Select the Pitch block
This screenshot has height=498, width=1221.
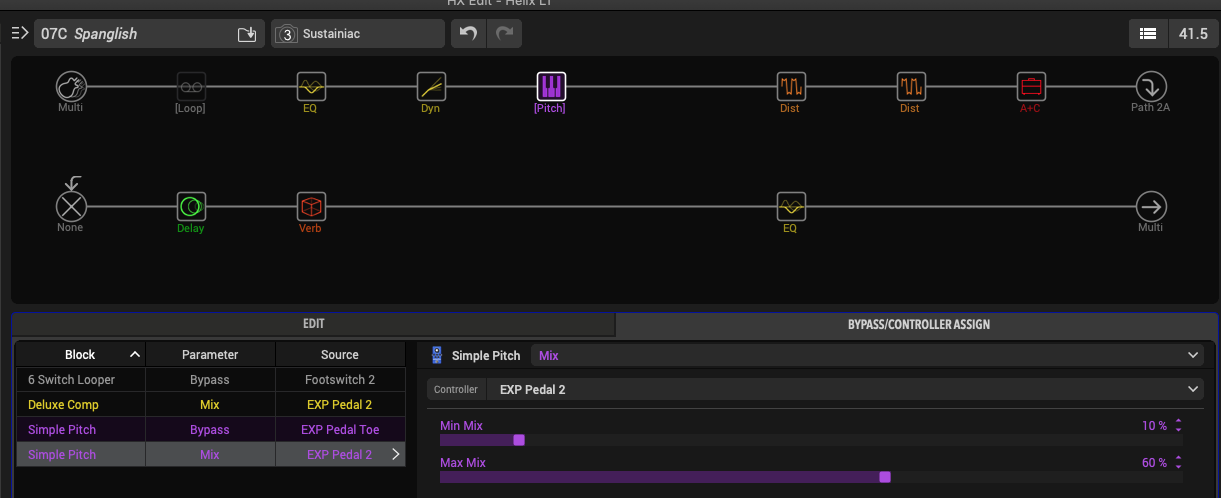click(x=550, y=86)
